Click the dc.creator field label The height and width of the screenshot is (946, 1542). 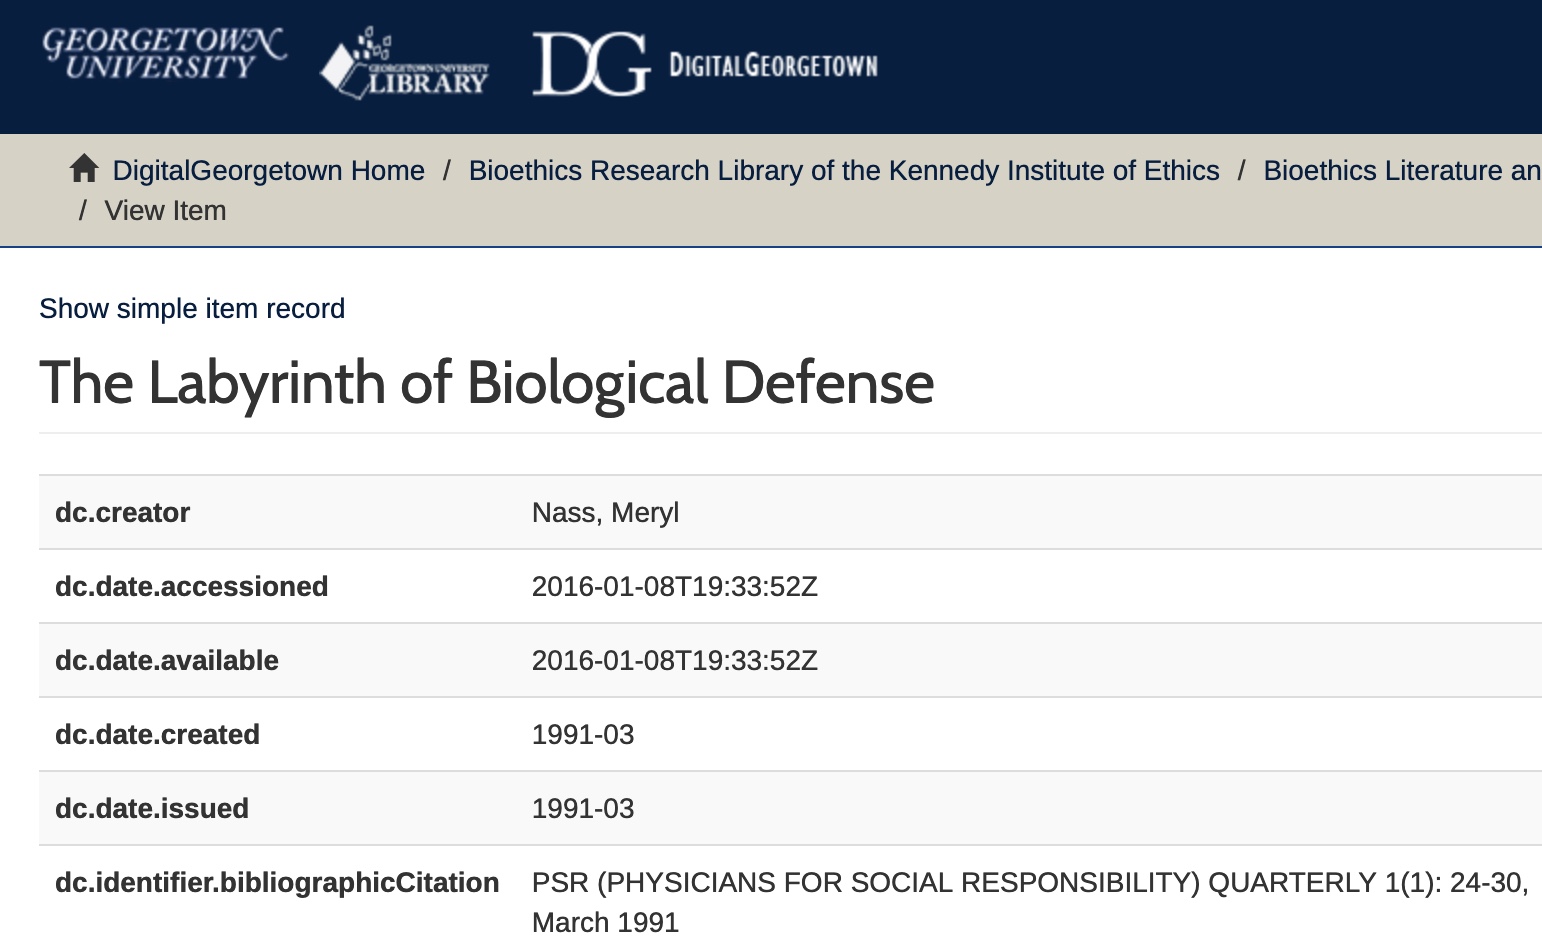click(x=122, y=513)
